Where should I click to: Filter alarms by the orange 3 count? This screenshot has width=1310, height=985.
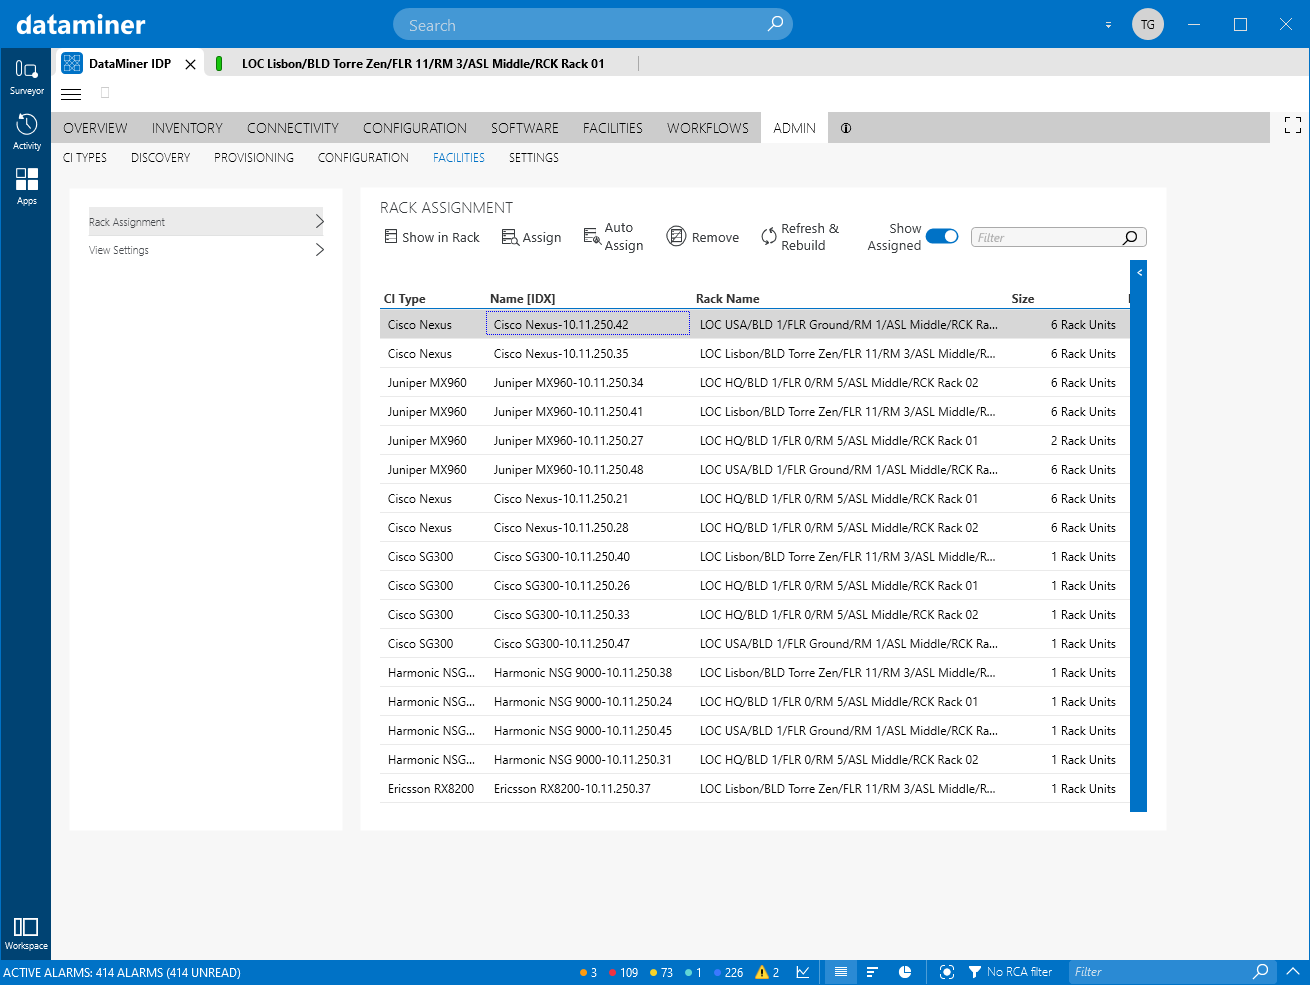coord(588,972)
